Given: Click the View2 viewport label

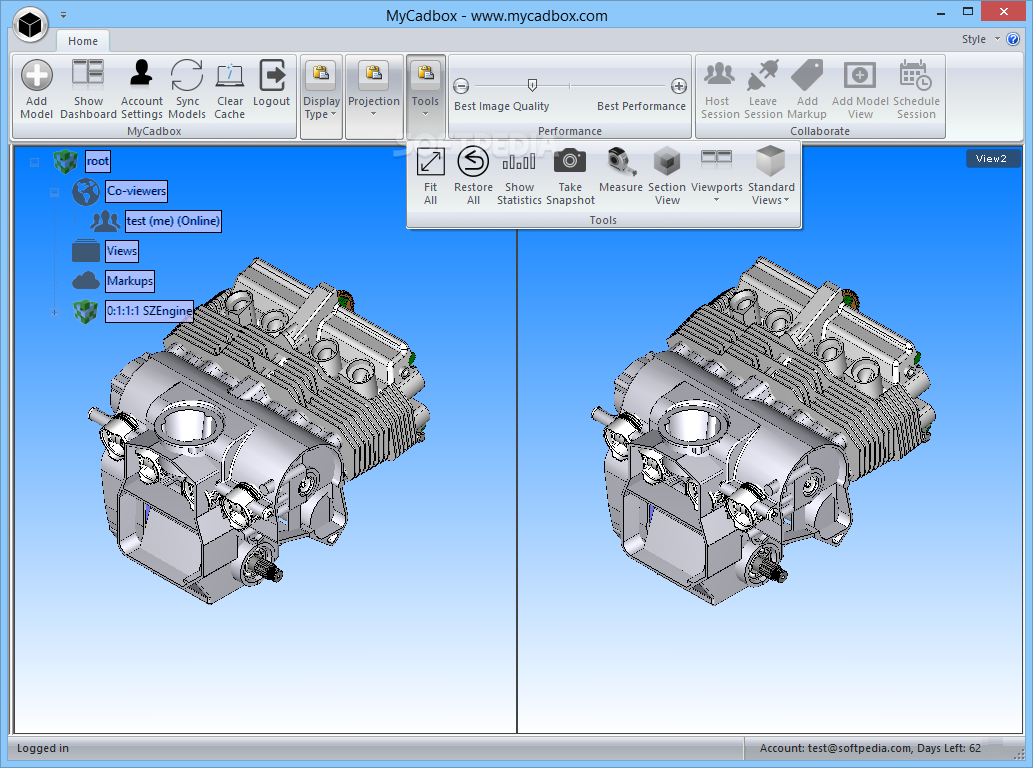Looking at the screenshot, I should coord(992,159).
